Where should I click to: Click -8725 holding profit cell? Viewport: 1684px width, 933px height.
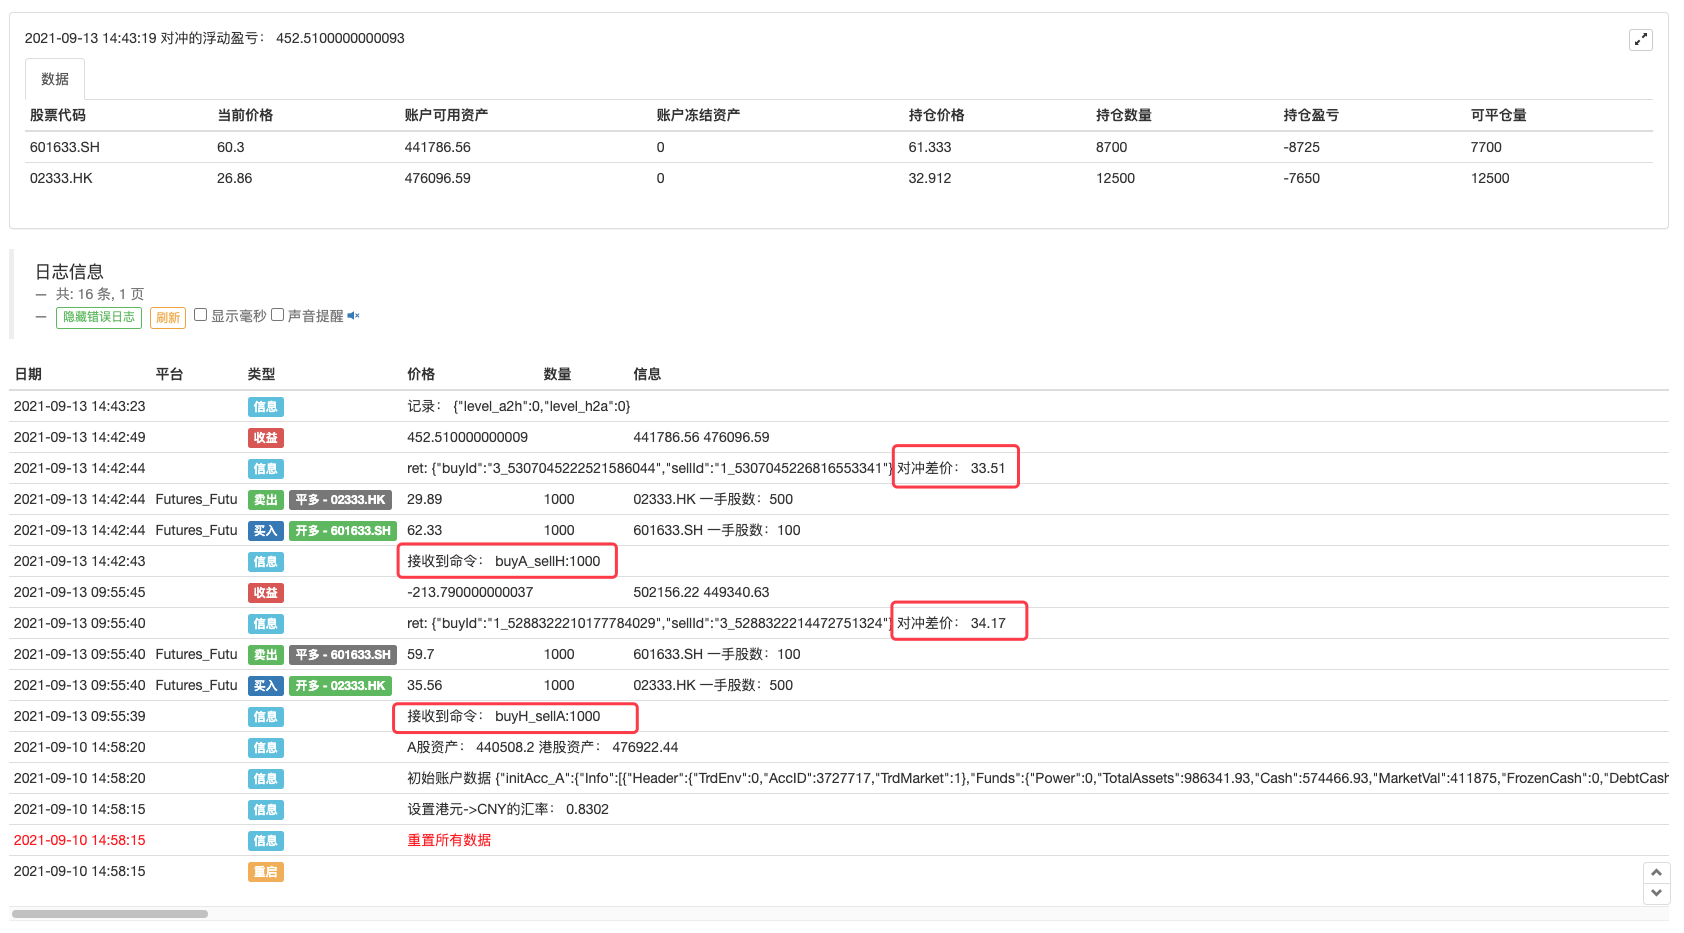click(x=1302, y=147)
